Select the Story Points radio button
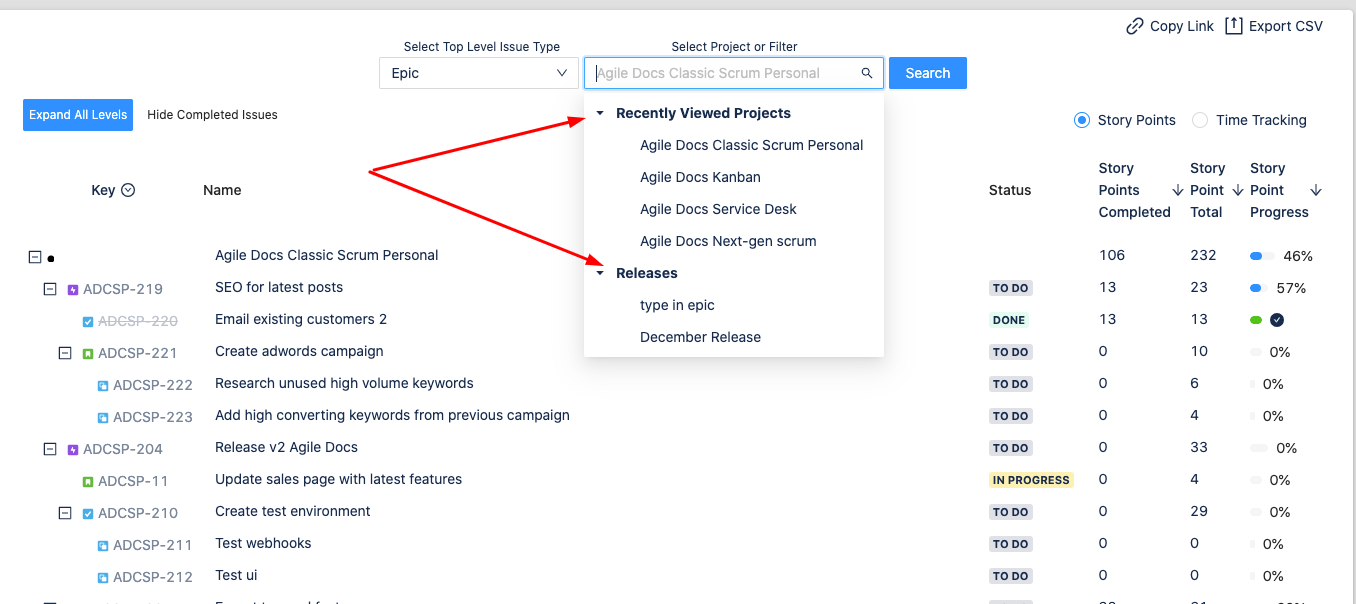 pyautogui.click(x=1082, y=120)
